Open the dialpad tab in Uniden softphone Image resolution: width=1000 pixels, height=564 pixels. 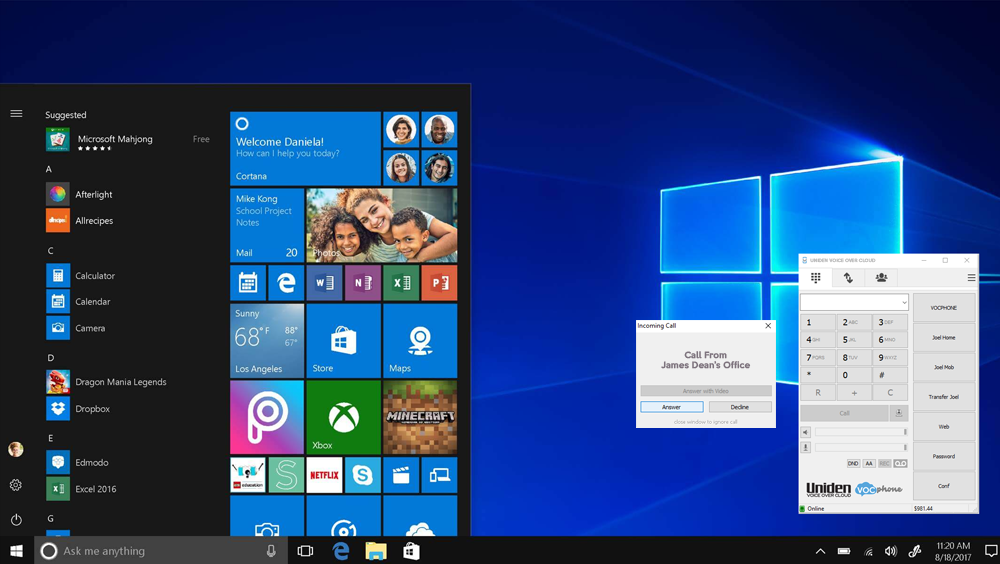click(816, 278)
